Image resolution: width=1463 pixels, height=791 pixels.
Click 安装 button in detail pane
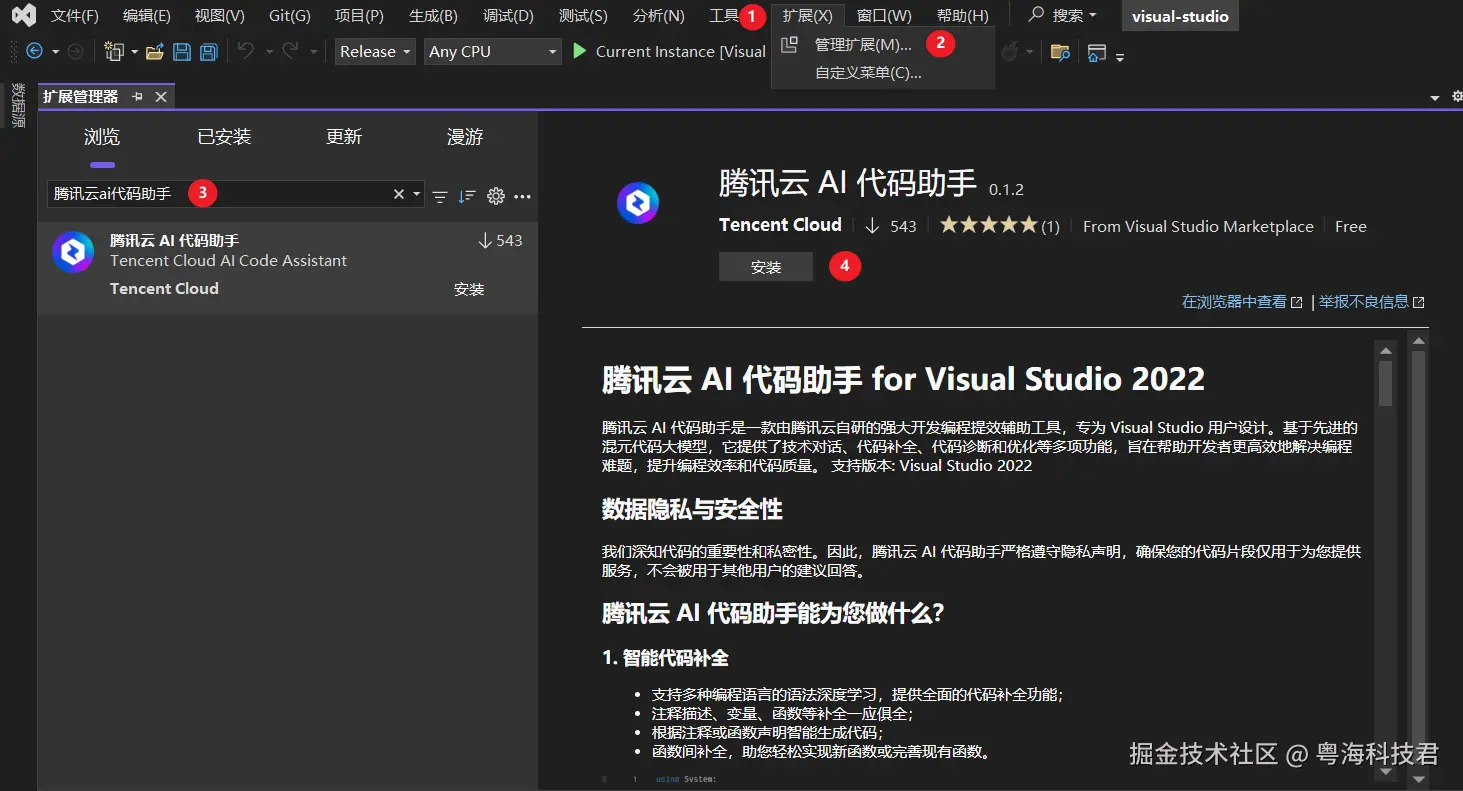point(766,267)
